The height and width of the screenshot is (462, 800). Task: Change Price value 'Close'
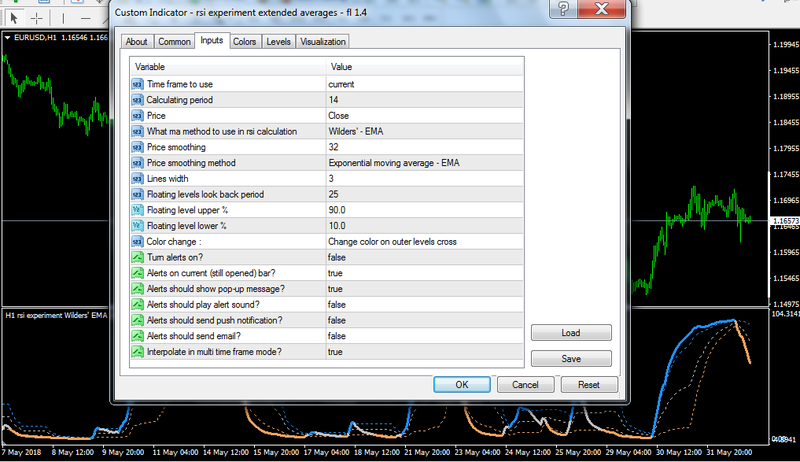point(425,116)
